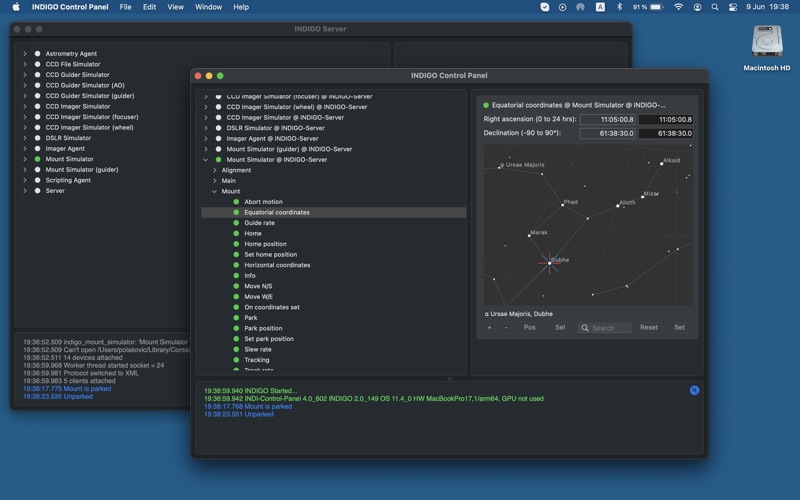This screenshot has width=800, height=500.
Task: Select the Slew rate property
Action: 258,349
